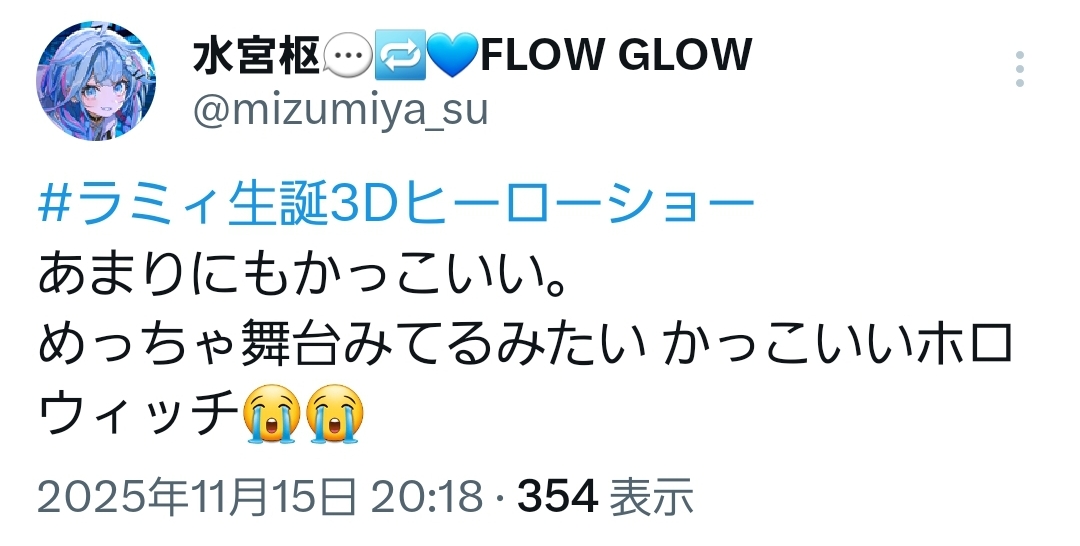Image resolution: width=1080 pixels, height=546 pixels.
Task: Click the 20:18 time in timestamp
Action: [426, 496]
